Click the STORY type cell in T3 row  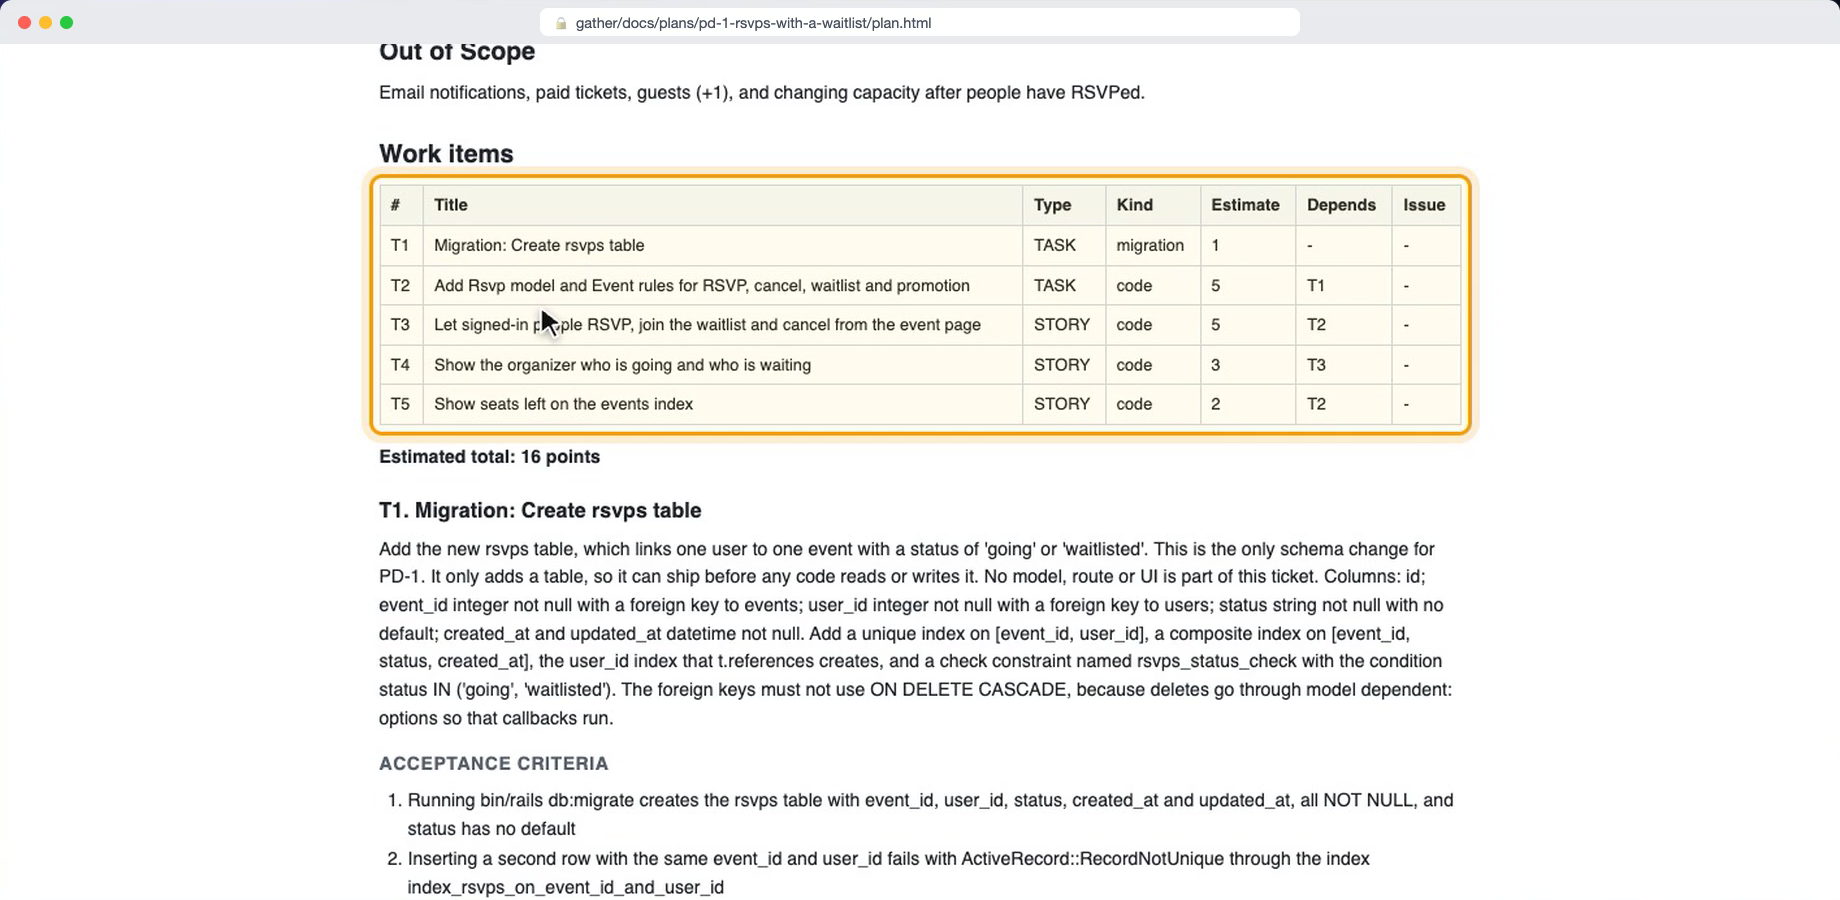click(x=1062, y=325)
